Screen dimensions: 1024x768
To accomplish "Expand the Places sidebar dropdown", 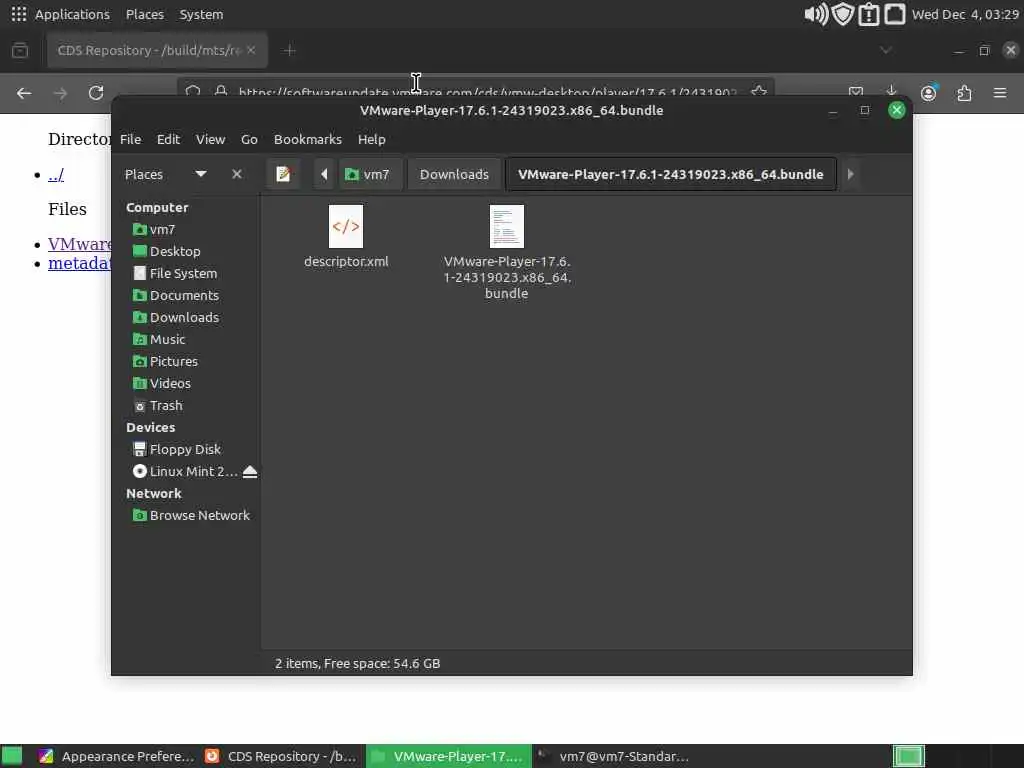I will click(200, 174).
